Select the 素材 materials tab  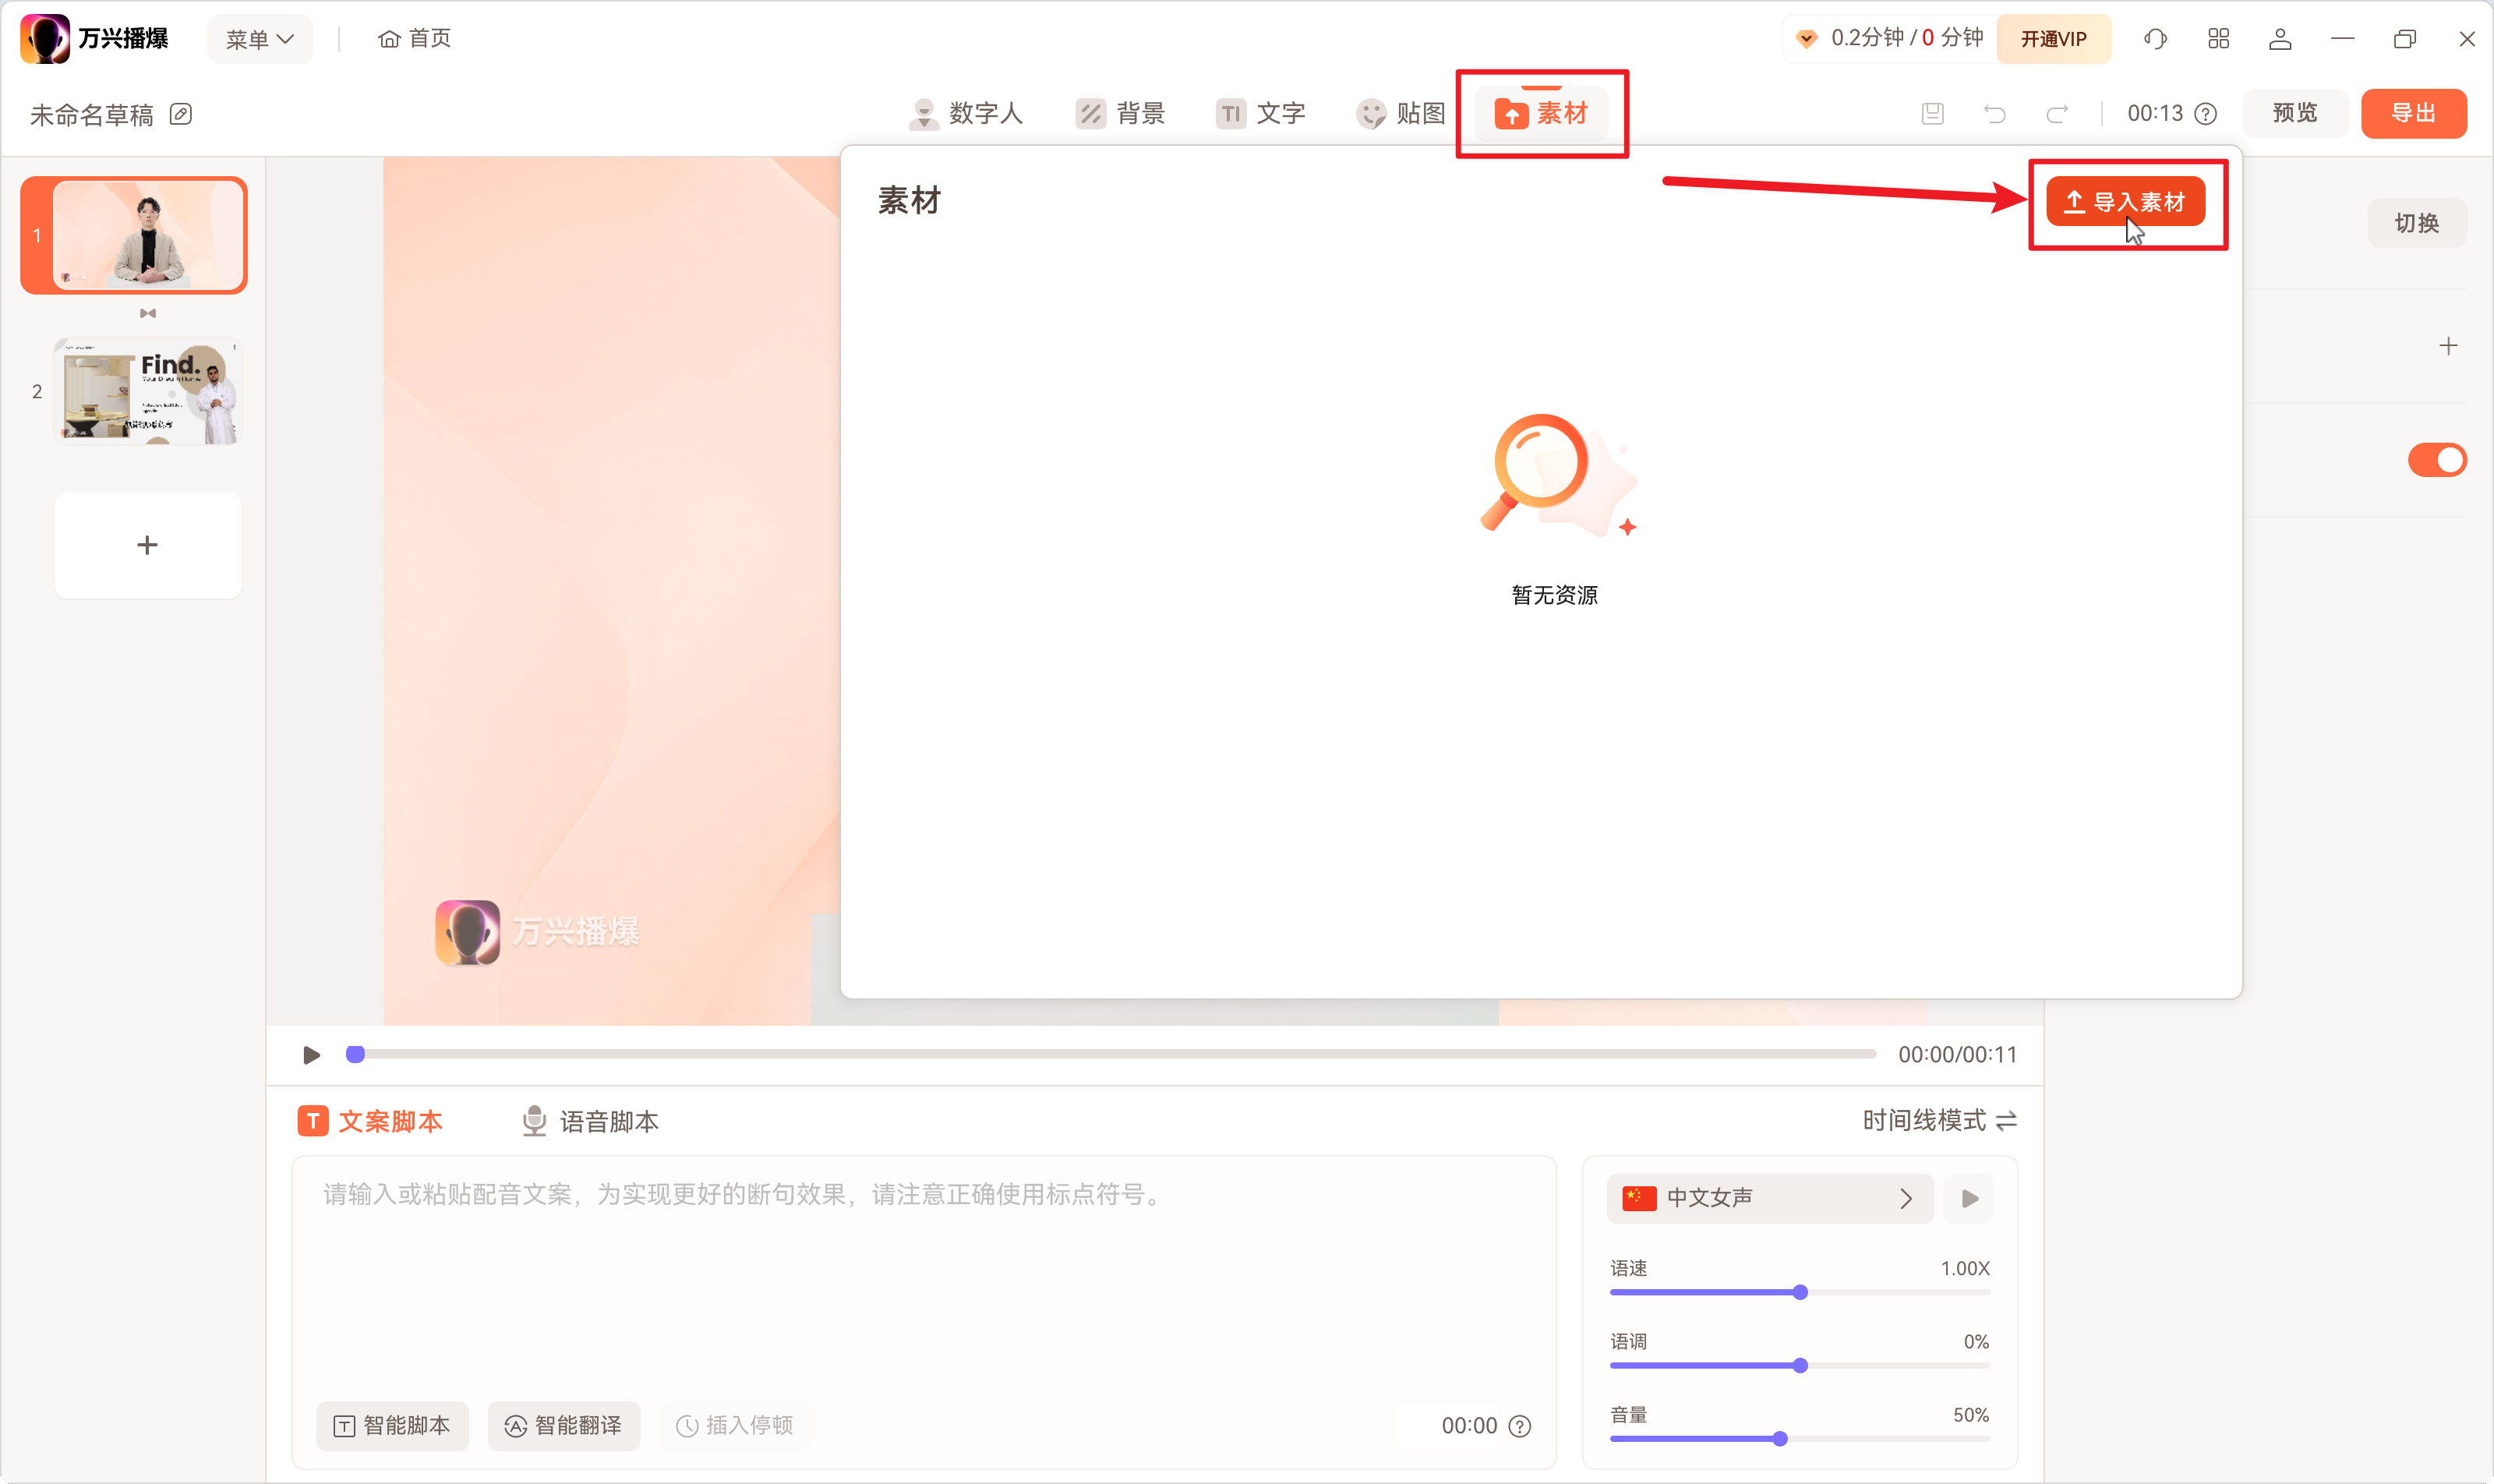[1541, 113]
